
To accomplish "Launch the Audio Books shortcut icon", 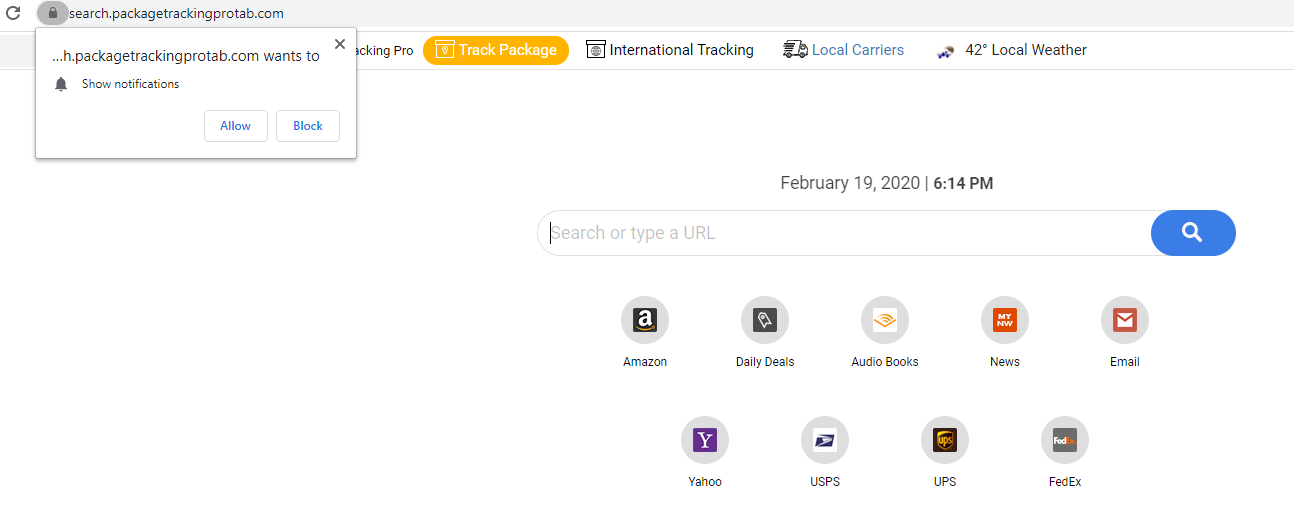I will pos(885,321).
